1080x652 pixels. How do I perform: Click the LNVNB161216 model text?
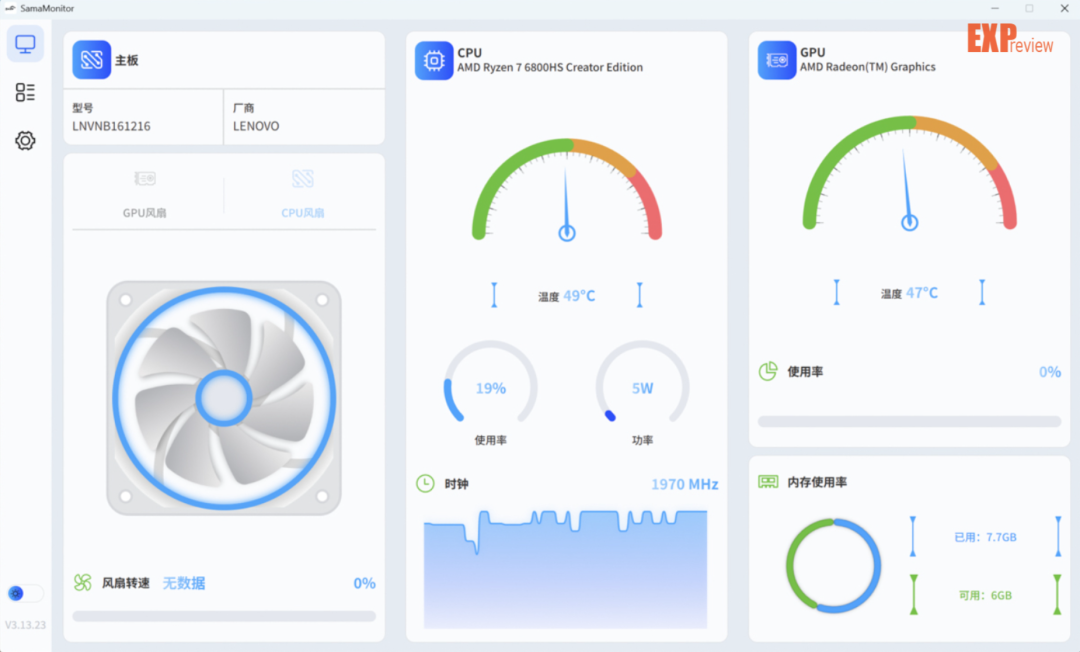tap(111, 126)
